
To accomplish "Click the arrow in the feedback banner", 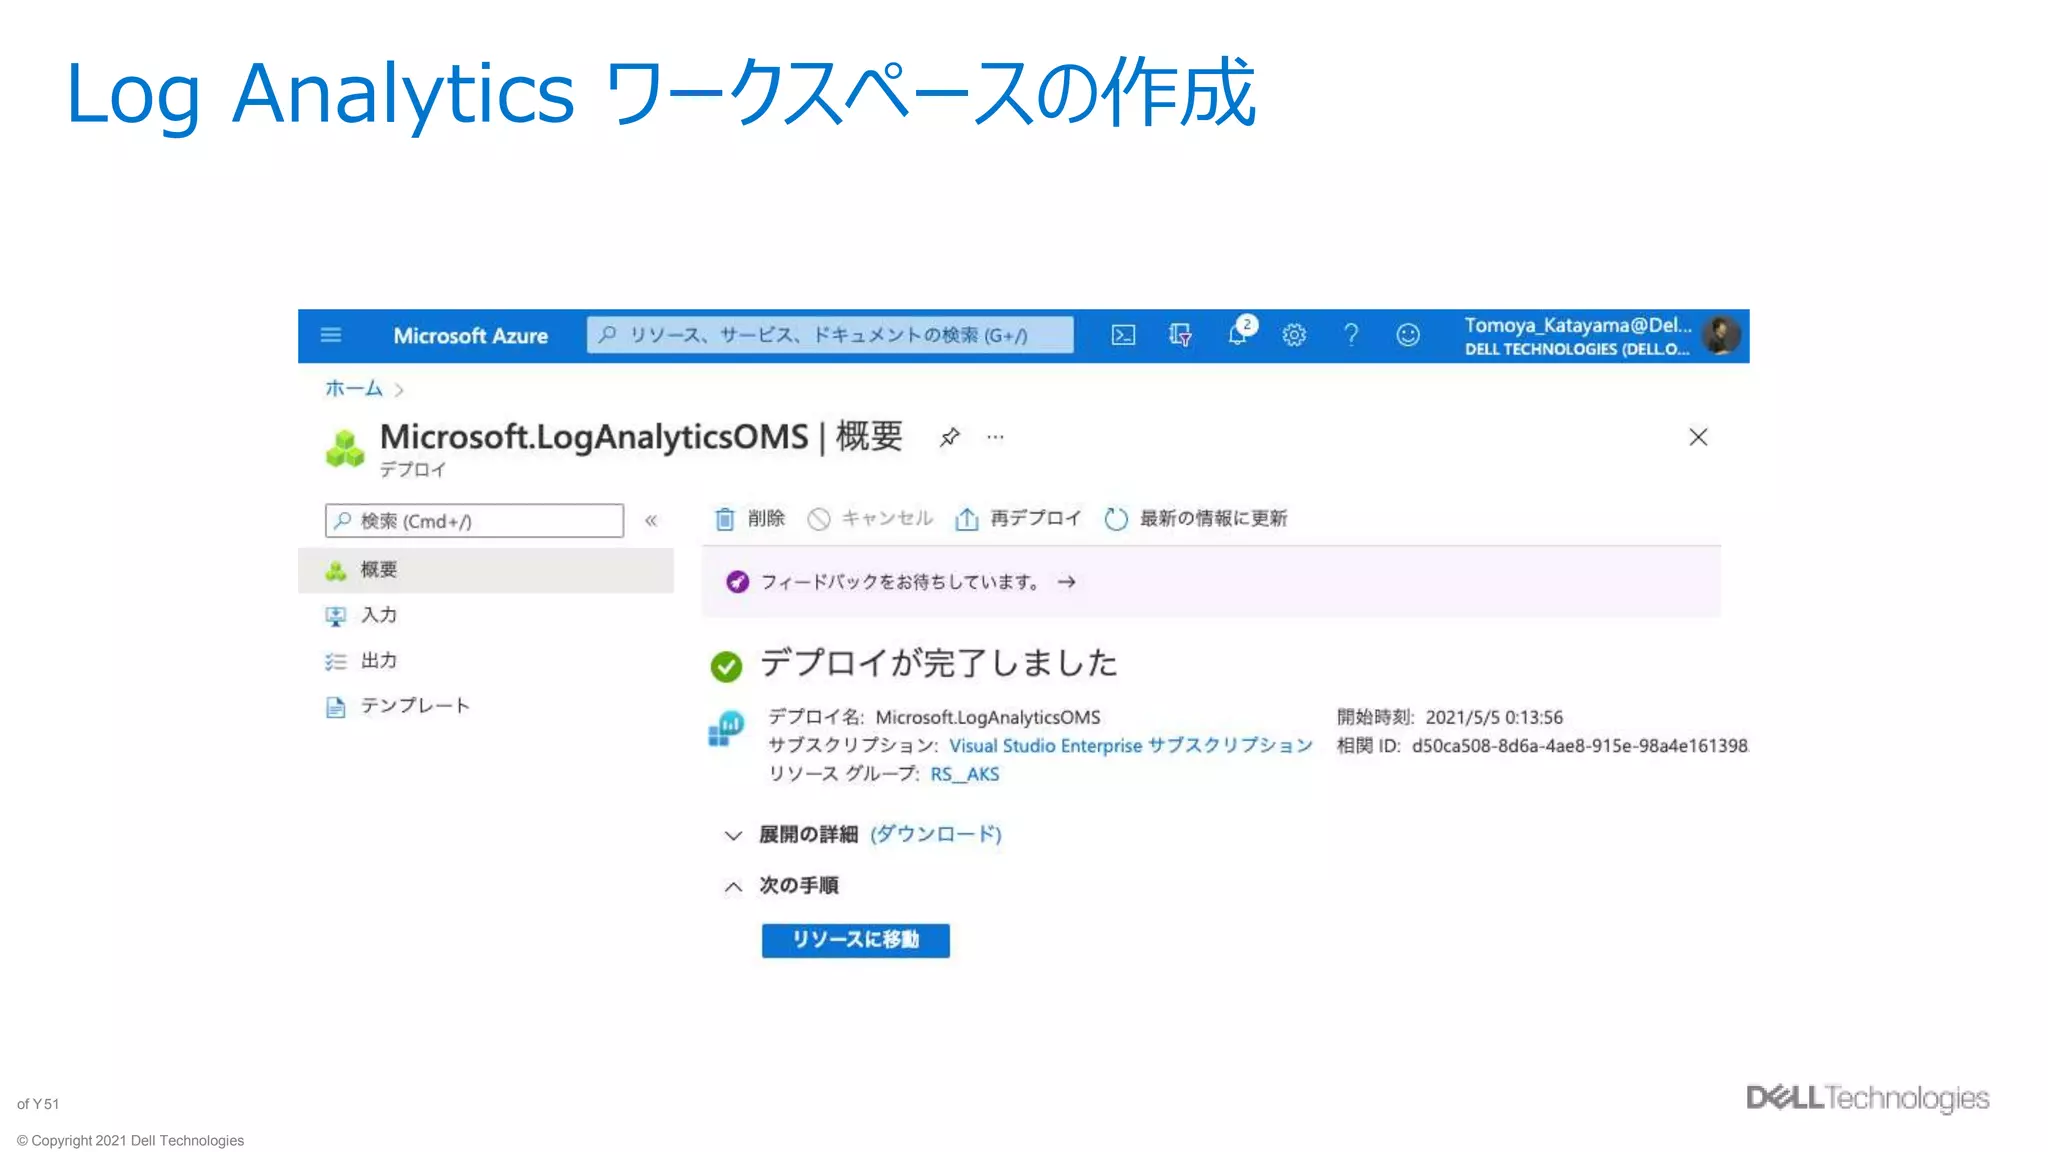I will coord(1067,582).
